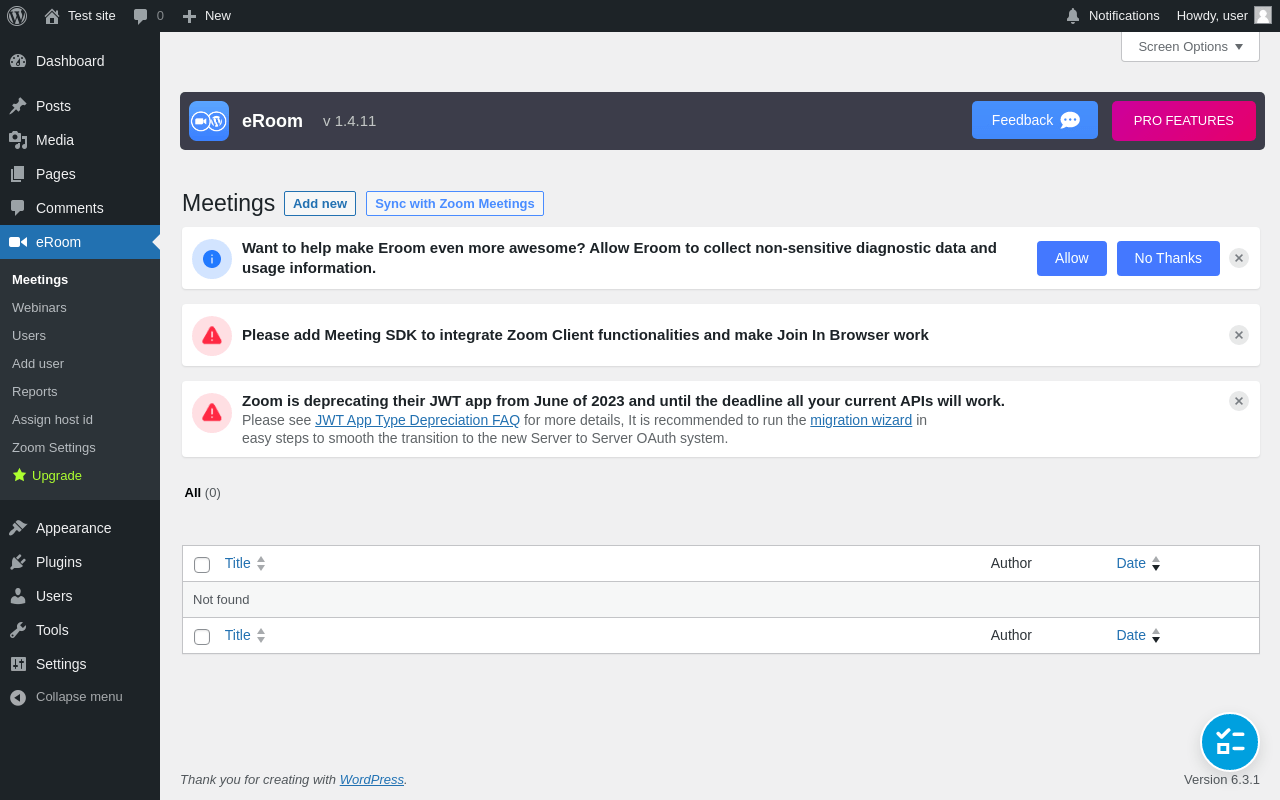Dismiss the diagnostic data notice

tap(1239, 258)
